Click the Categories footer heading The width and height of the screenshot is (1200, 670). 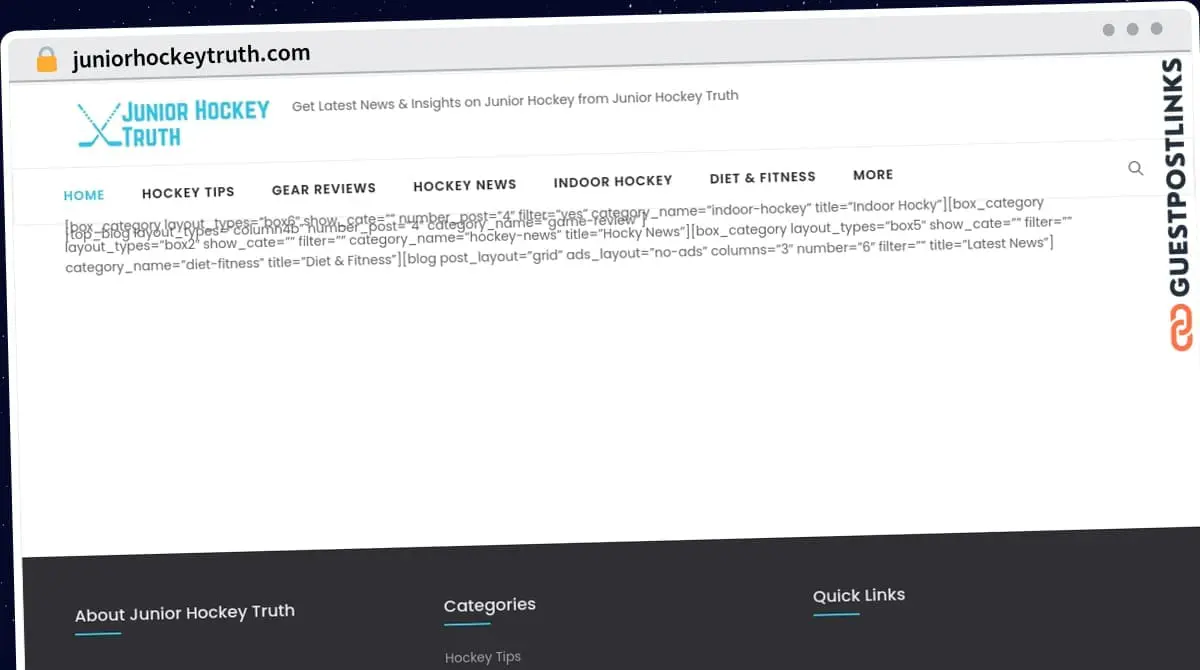[490, 605]
